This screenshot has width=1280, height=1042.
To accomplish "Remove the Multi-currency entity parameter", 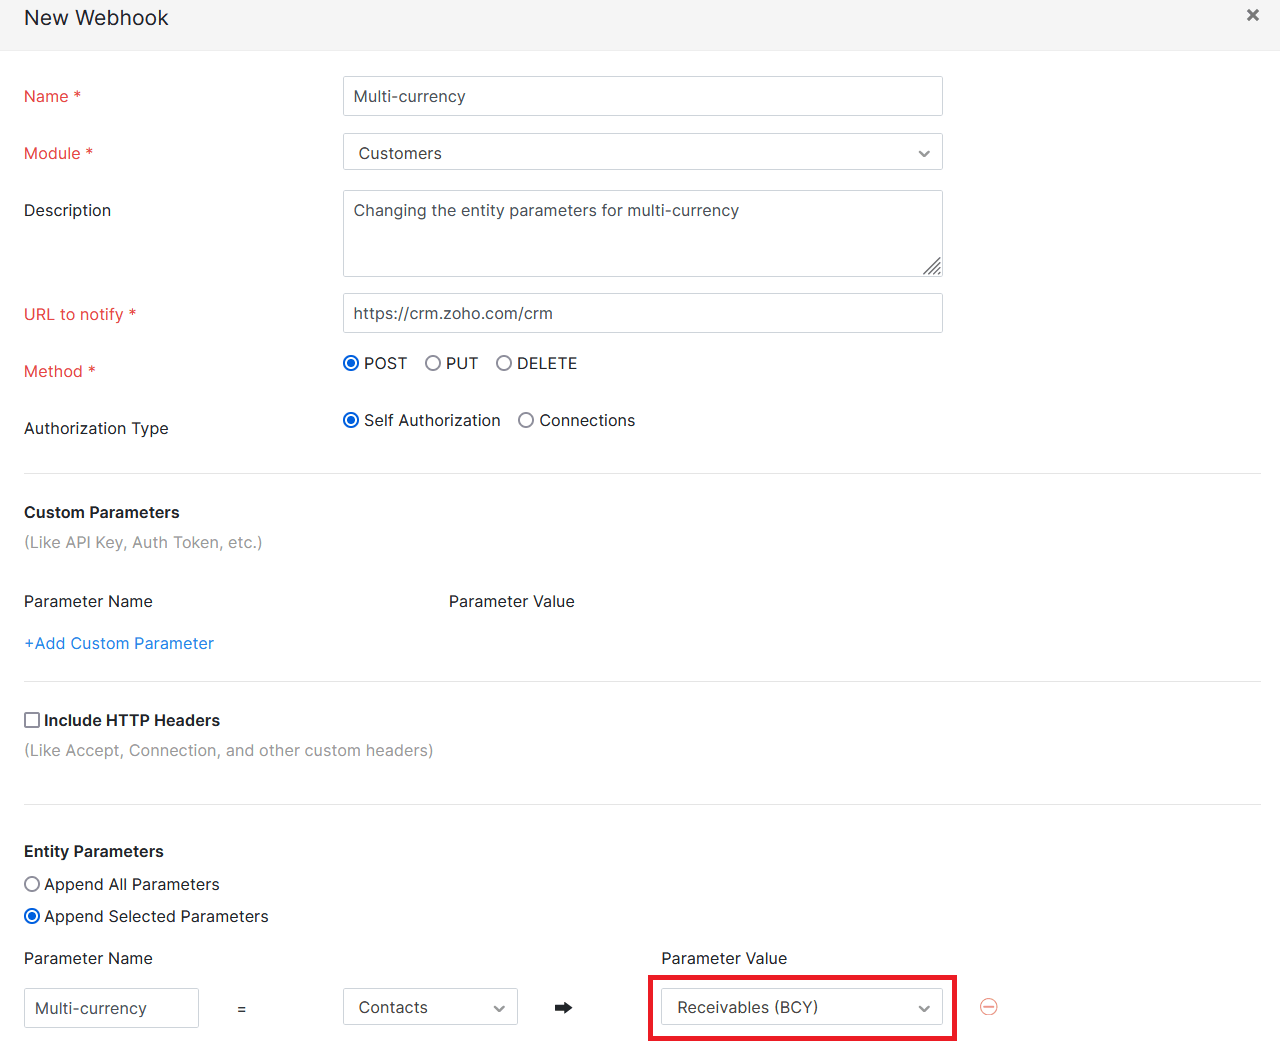I will (988, 1007).
